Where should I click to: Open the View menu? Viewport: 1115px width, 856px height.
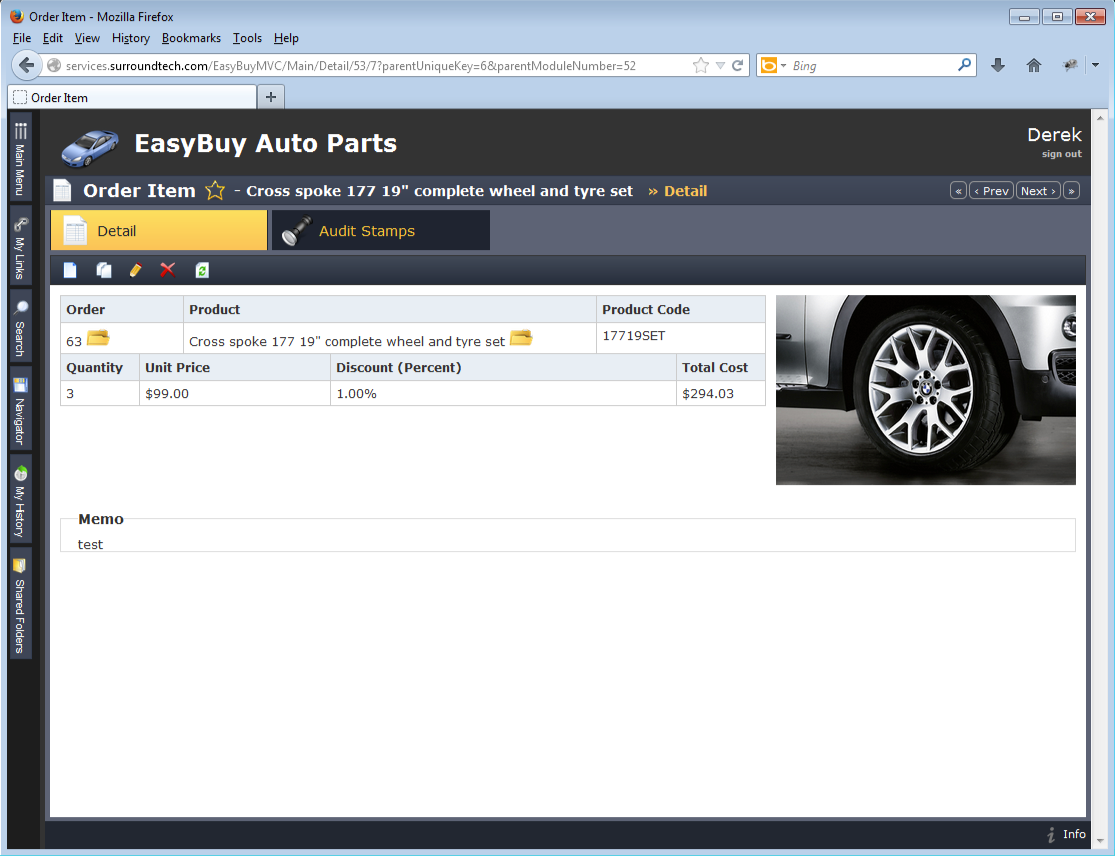pos(87,38)
